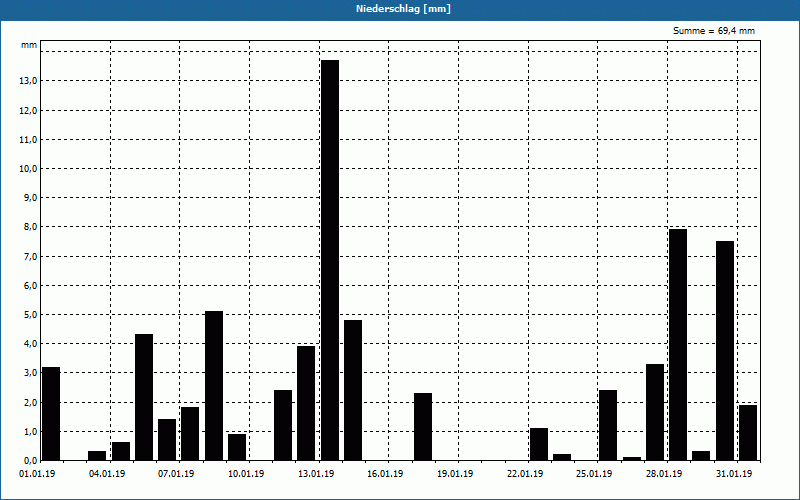Select the 31.01.19 date label

pyautogui.click(x=734, y=474)
